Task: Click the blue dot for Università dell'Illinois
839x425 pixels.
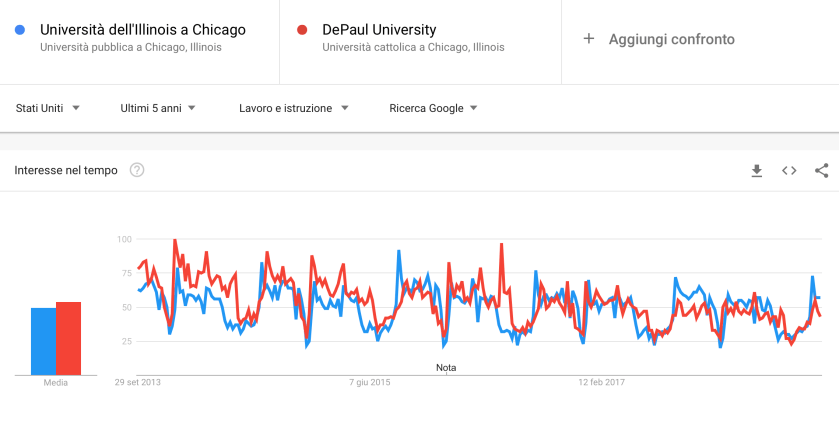Action: tap(21, 30)
